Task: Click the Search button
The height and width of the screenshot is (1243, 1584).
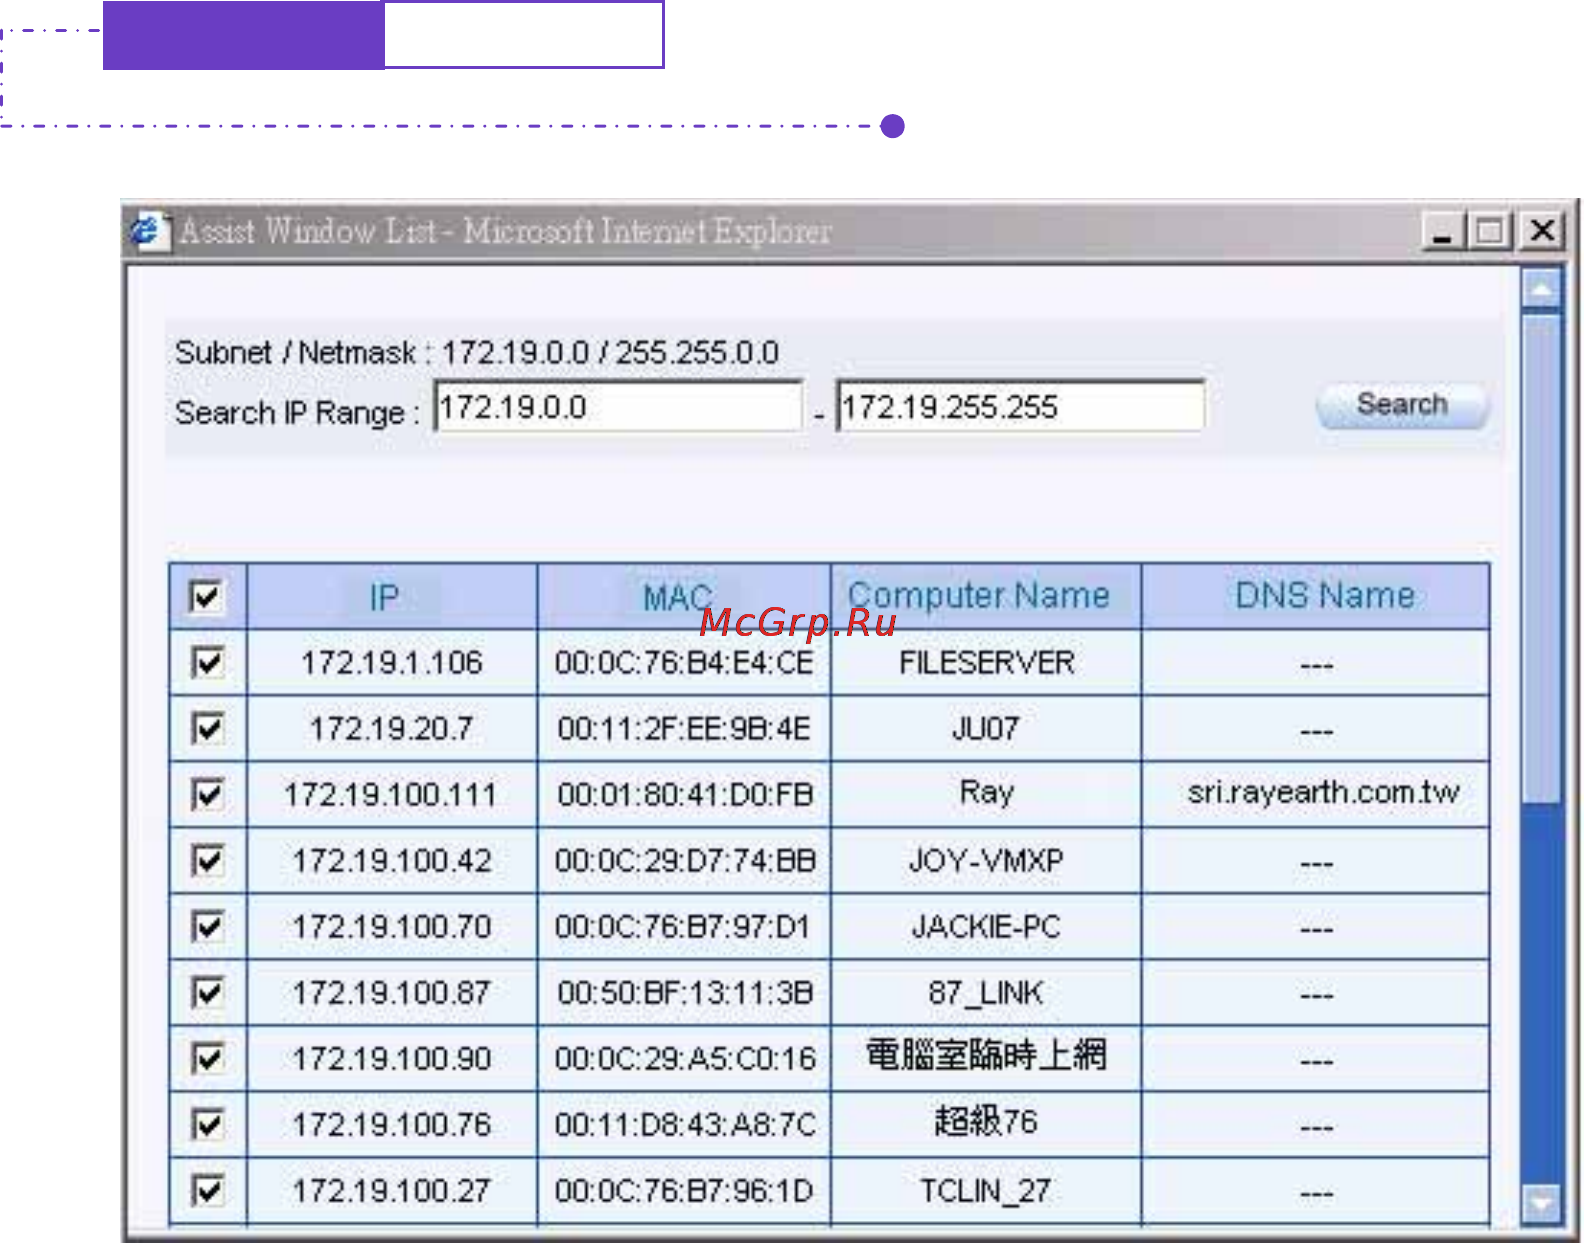Action: (1402, 405)
